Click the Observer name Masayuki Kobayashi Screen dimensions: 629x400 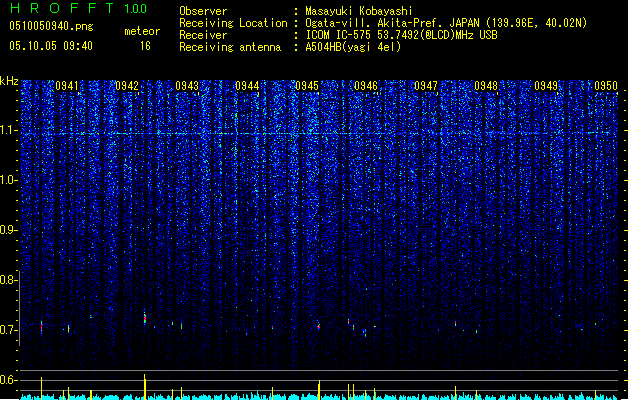(x=359, y=11)
